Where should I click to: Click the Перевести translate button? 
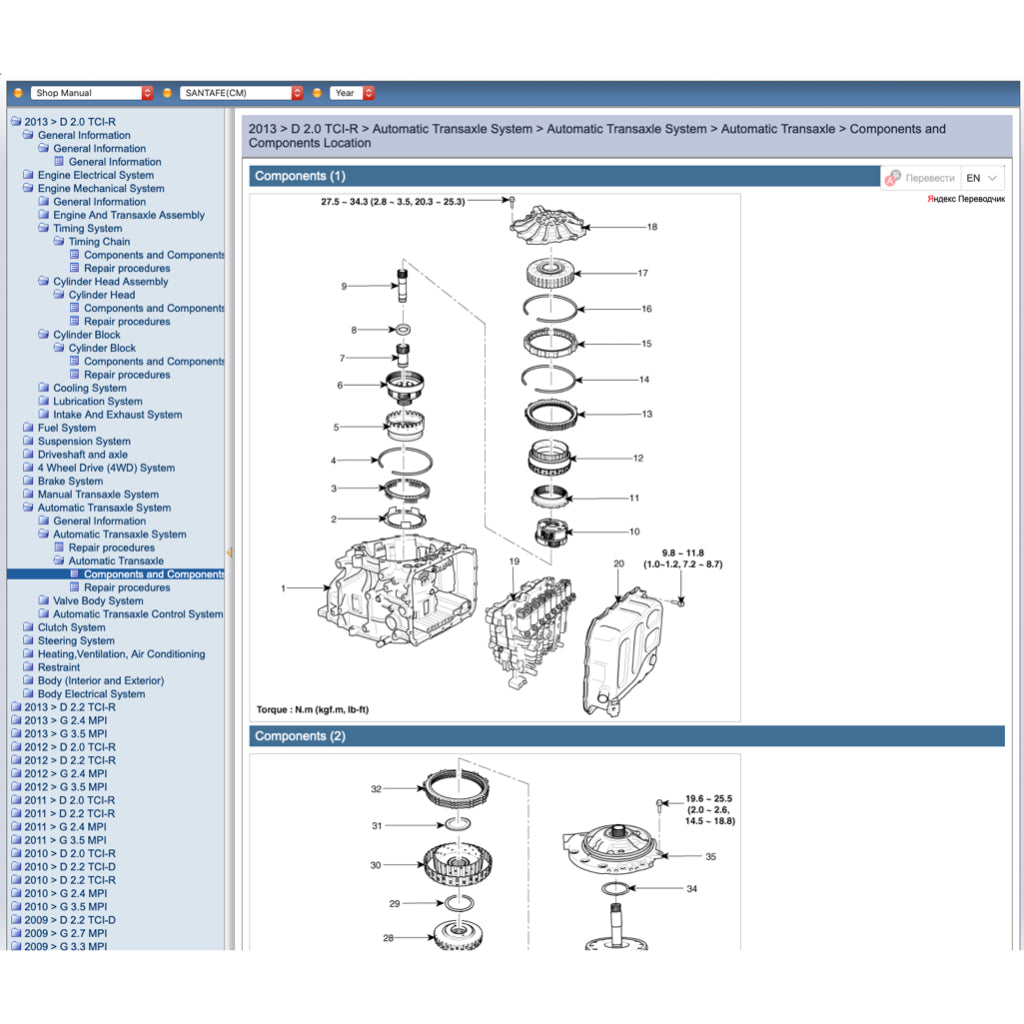point(930,178)
